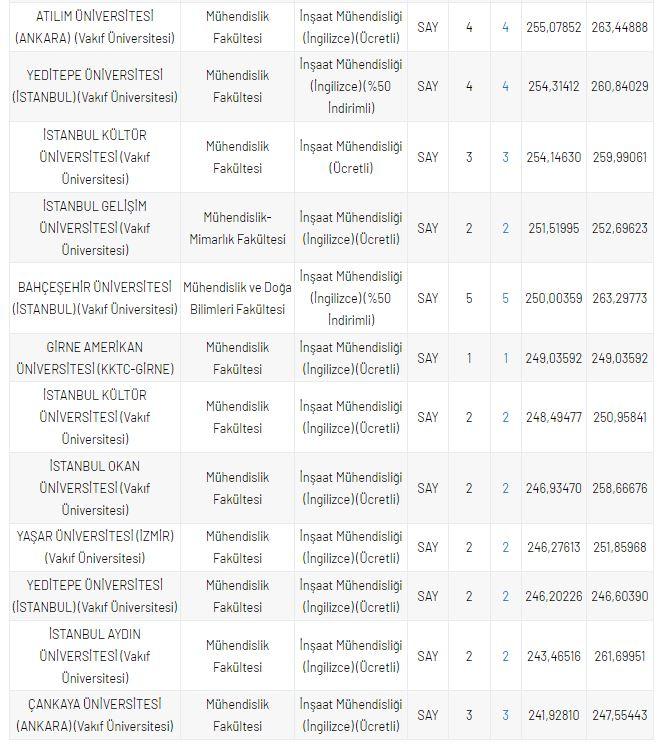Screen dimensions: 666x747
Task: Select the İstanbul Okan Üniversitesi name cell
Action: (x=94, y=488)
